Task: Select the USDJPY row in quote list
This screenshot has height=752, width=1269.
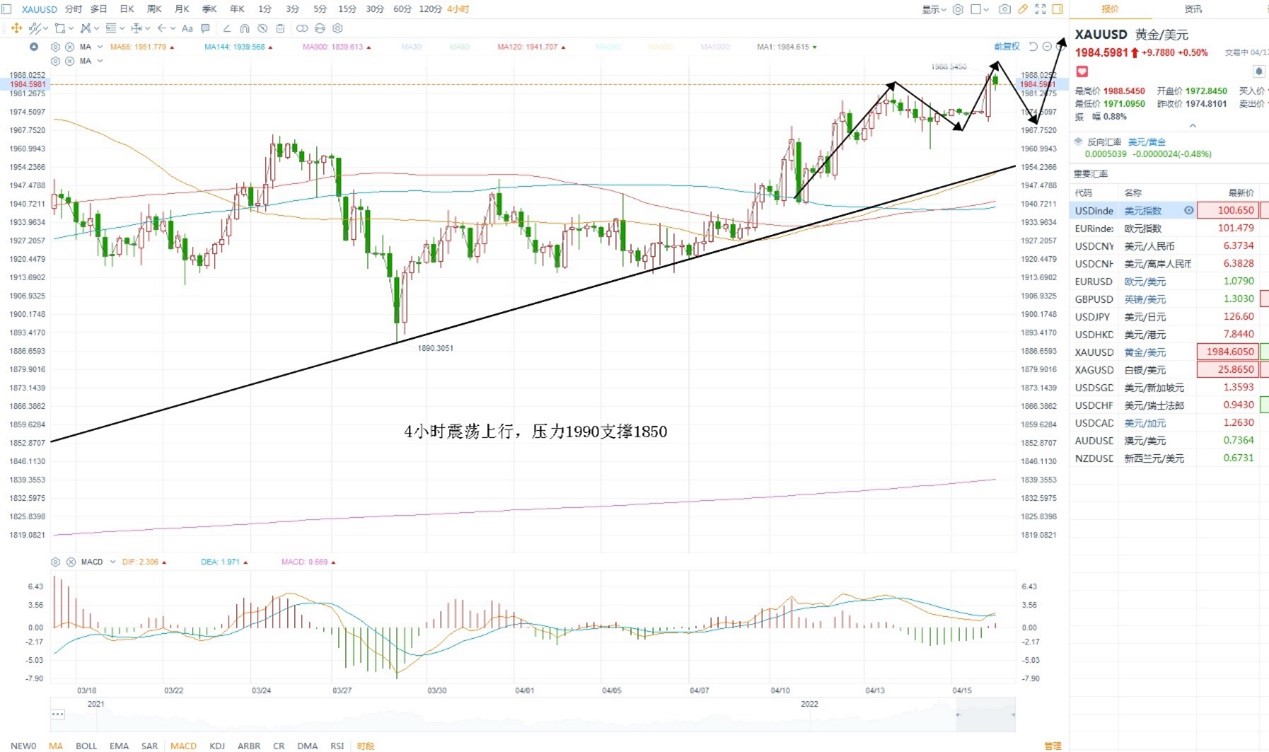Action: [1167, 317]
